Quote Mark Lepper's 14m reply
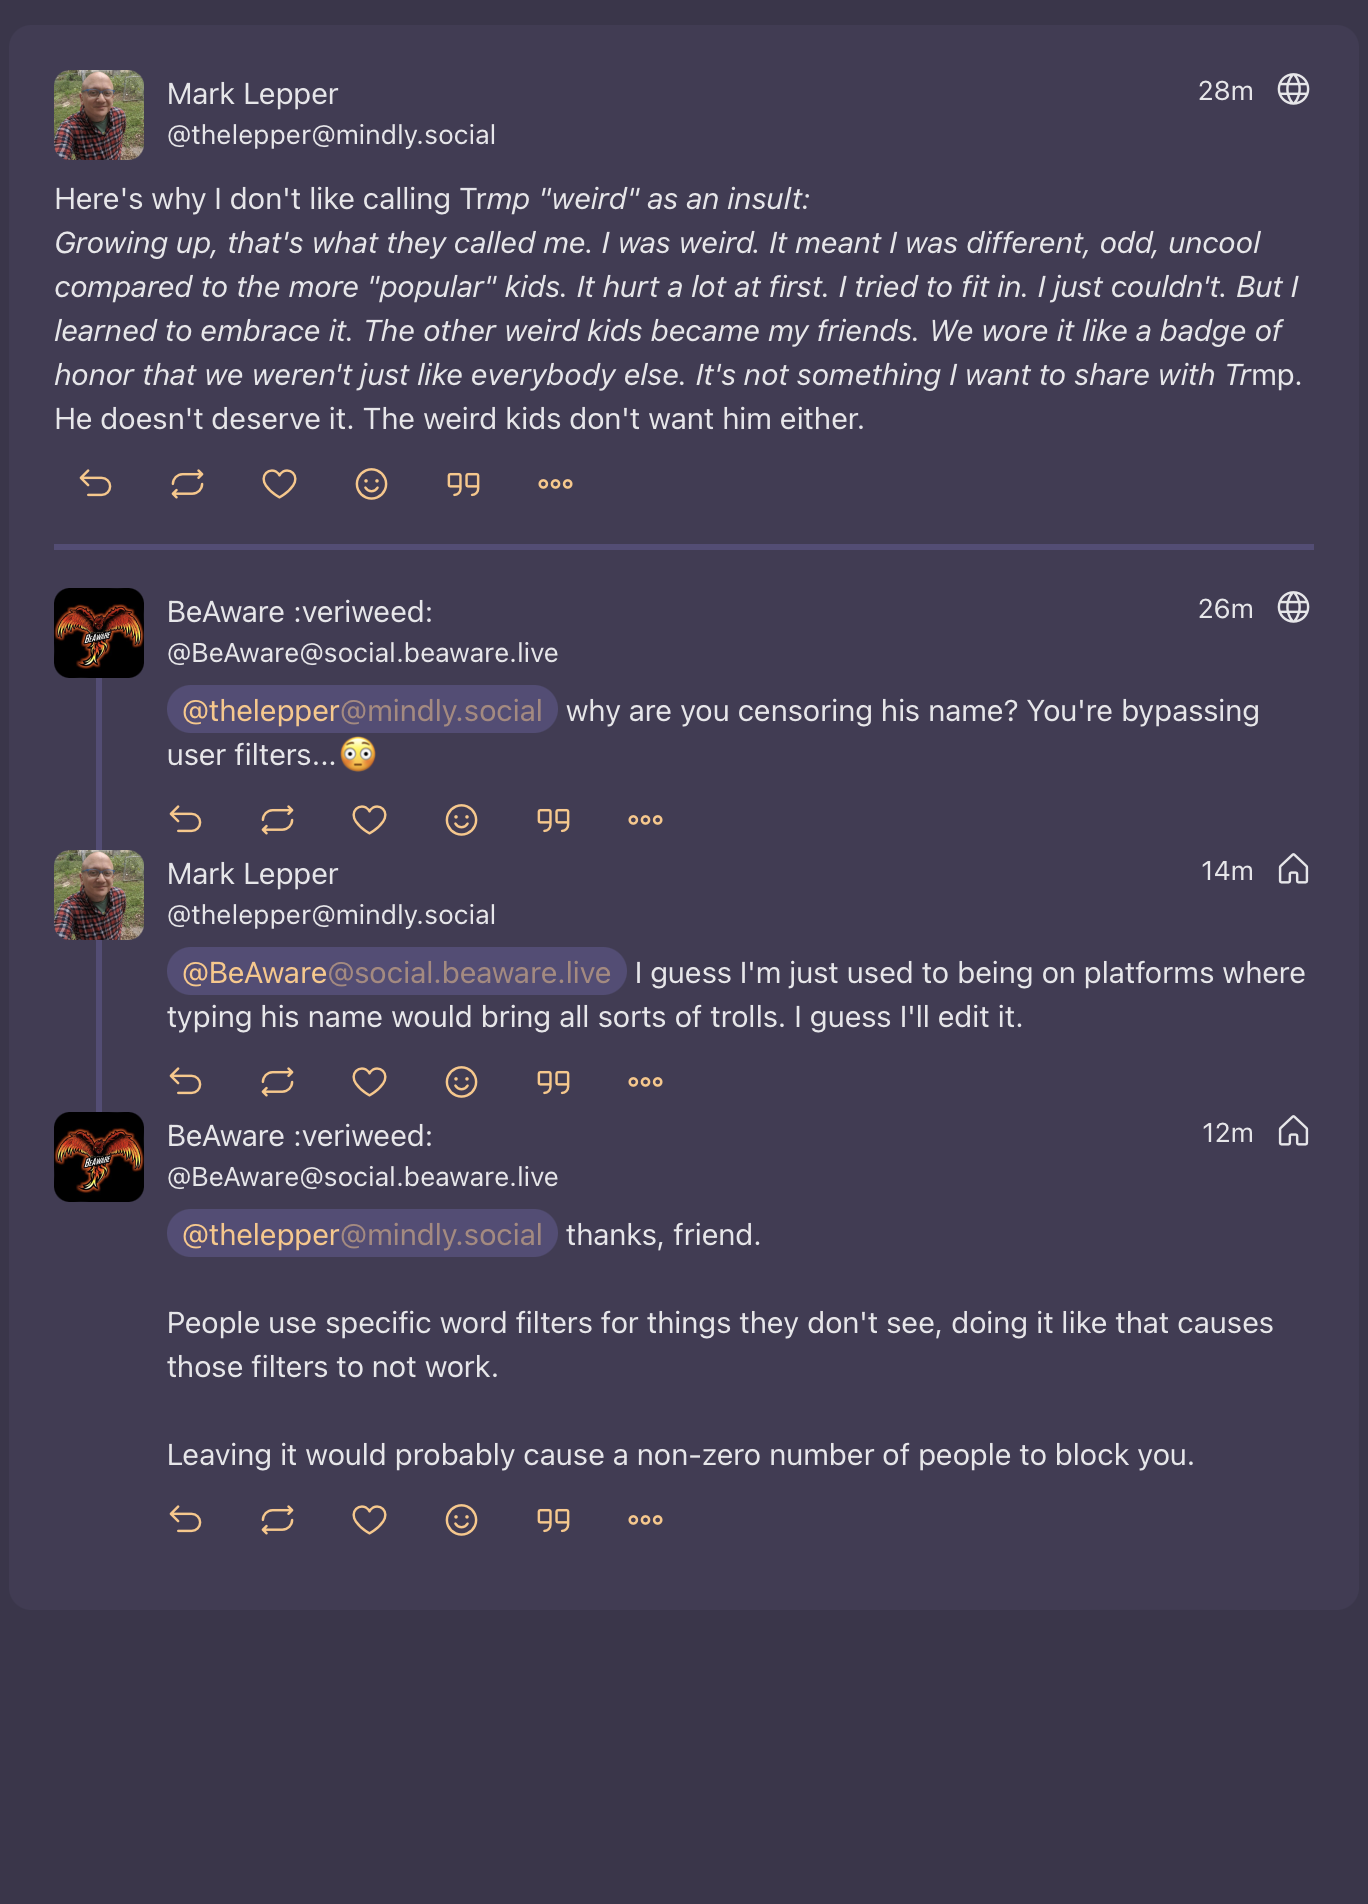The width and height of the screenshot is (1368, 1904). point(553,1082)
